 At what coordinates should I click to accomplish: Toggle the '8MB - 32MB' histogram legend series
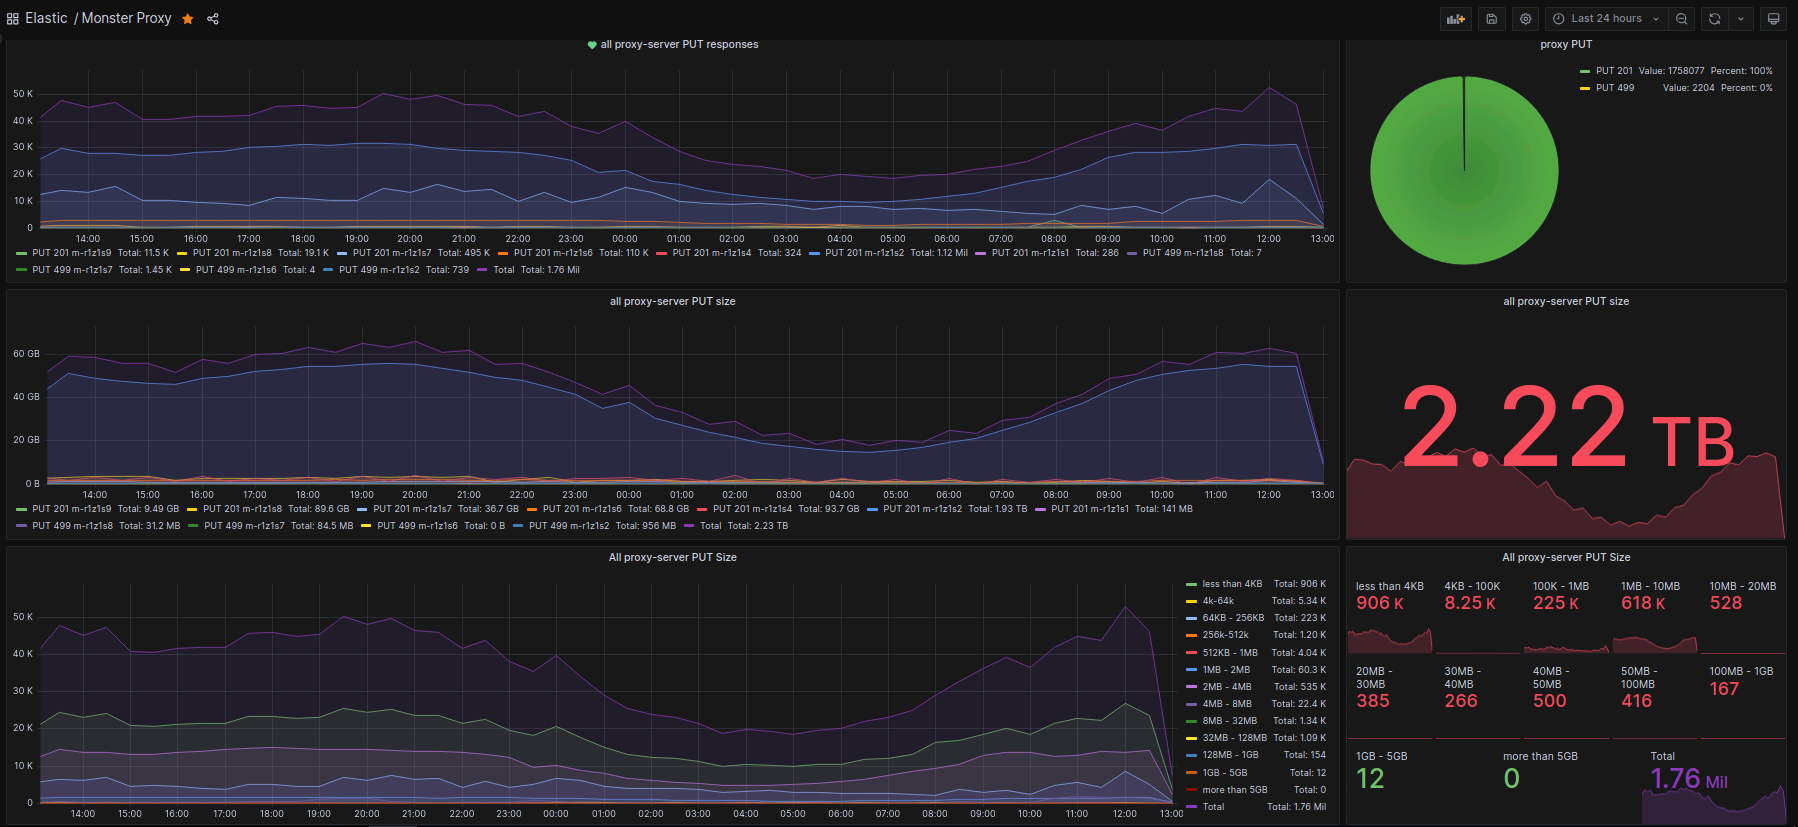[1229, 721]
